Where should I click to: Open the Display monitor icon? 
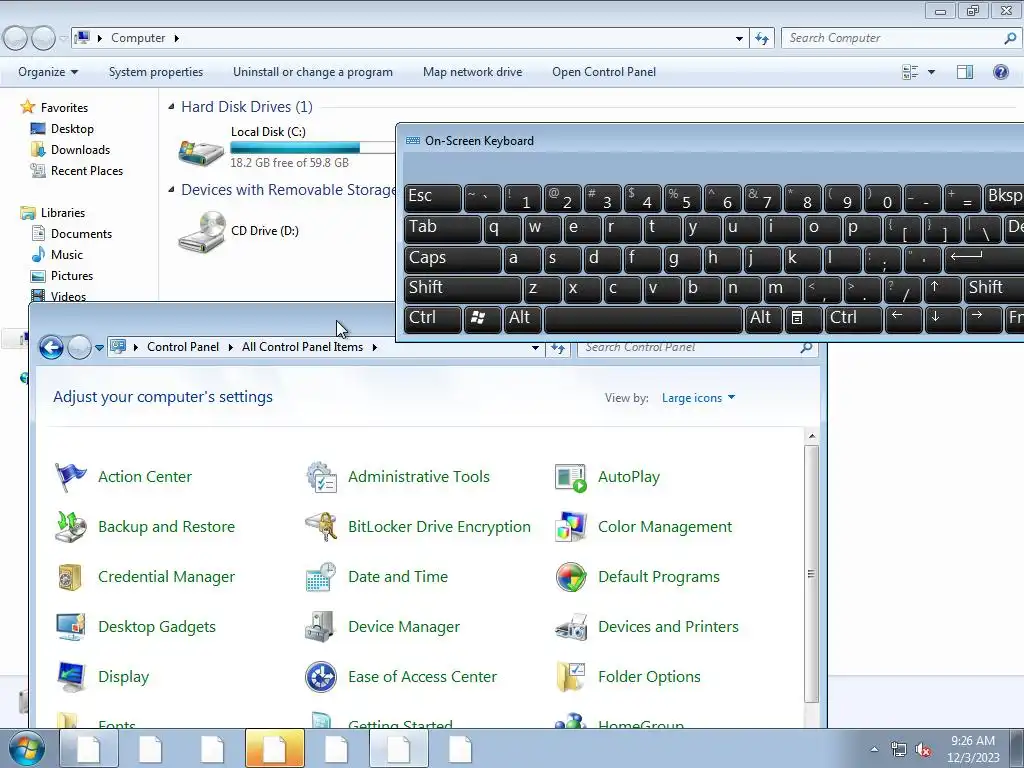click(x=71, y=677)
